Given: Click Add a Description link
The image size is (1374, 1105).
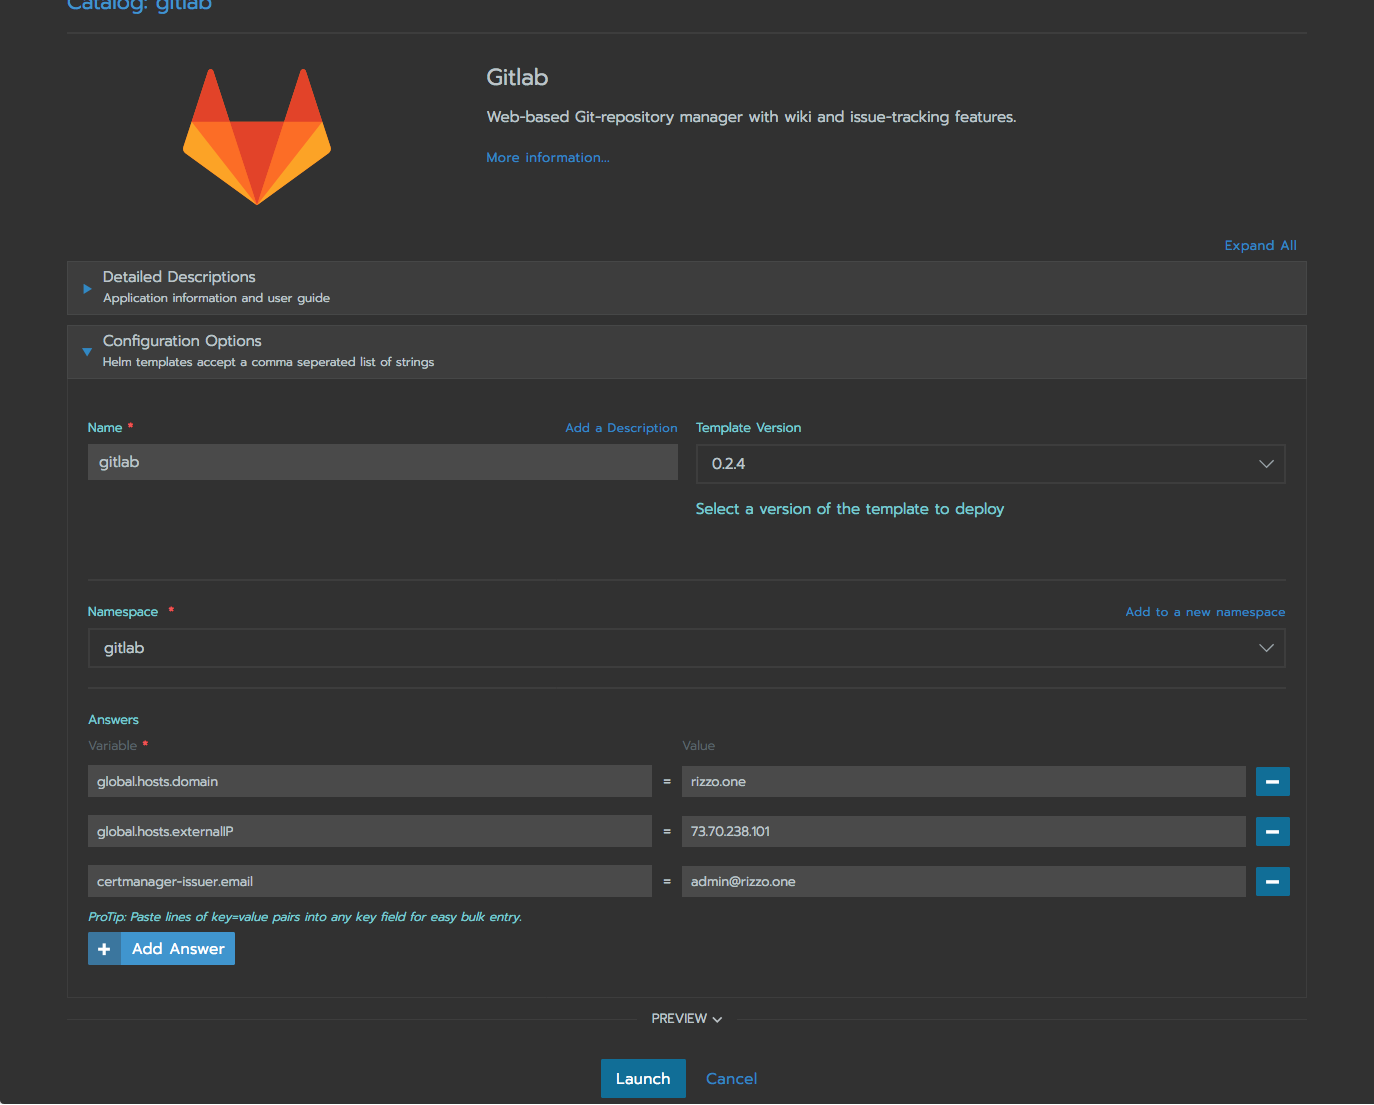Looking at the screenshot, I should pos(621,427).
